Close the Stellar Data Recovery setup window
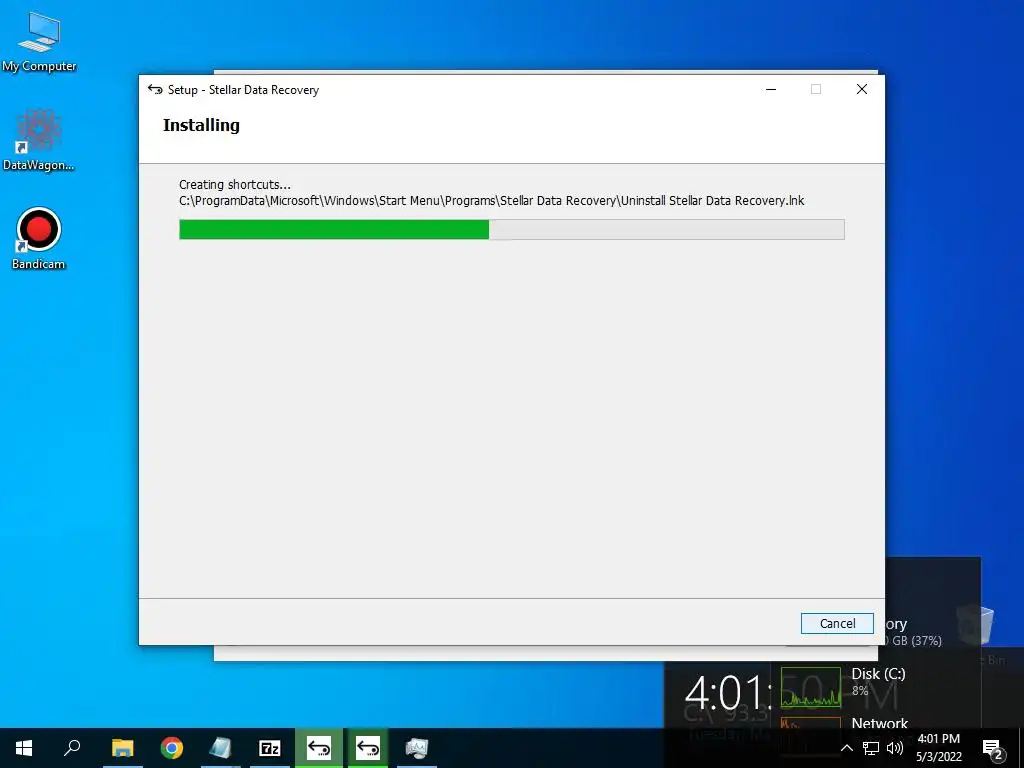The width and height of the screenshot is (1024, 768). point(861,89)
